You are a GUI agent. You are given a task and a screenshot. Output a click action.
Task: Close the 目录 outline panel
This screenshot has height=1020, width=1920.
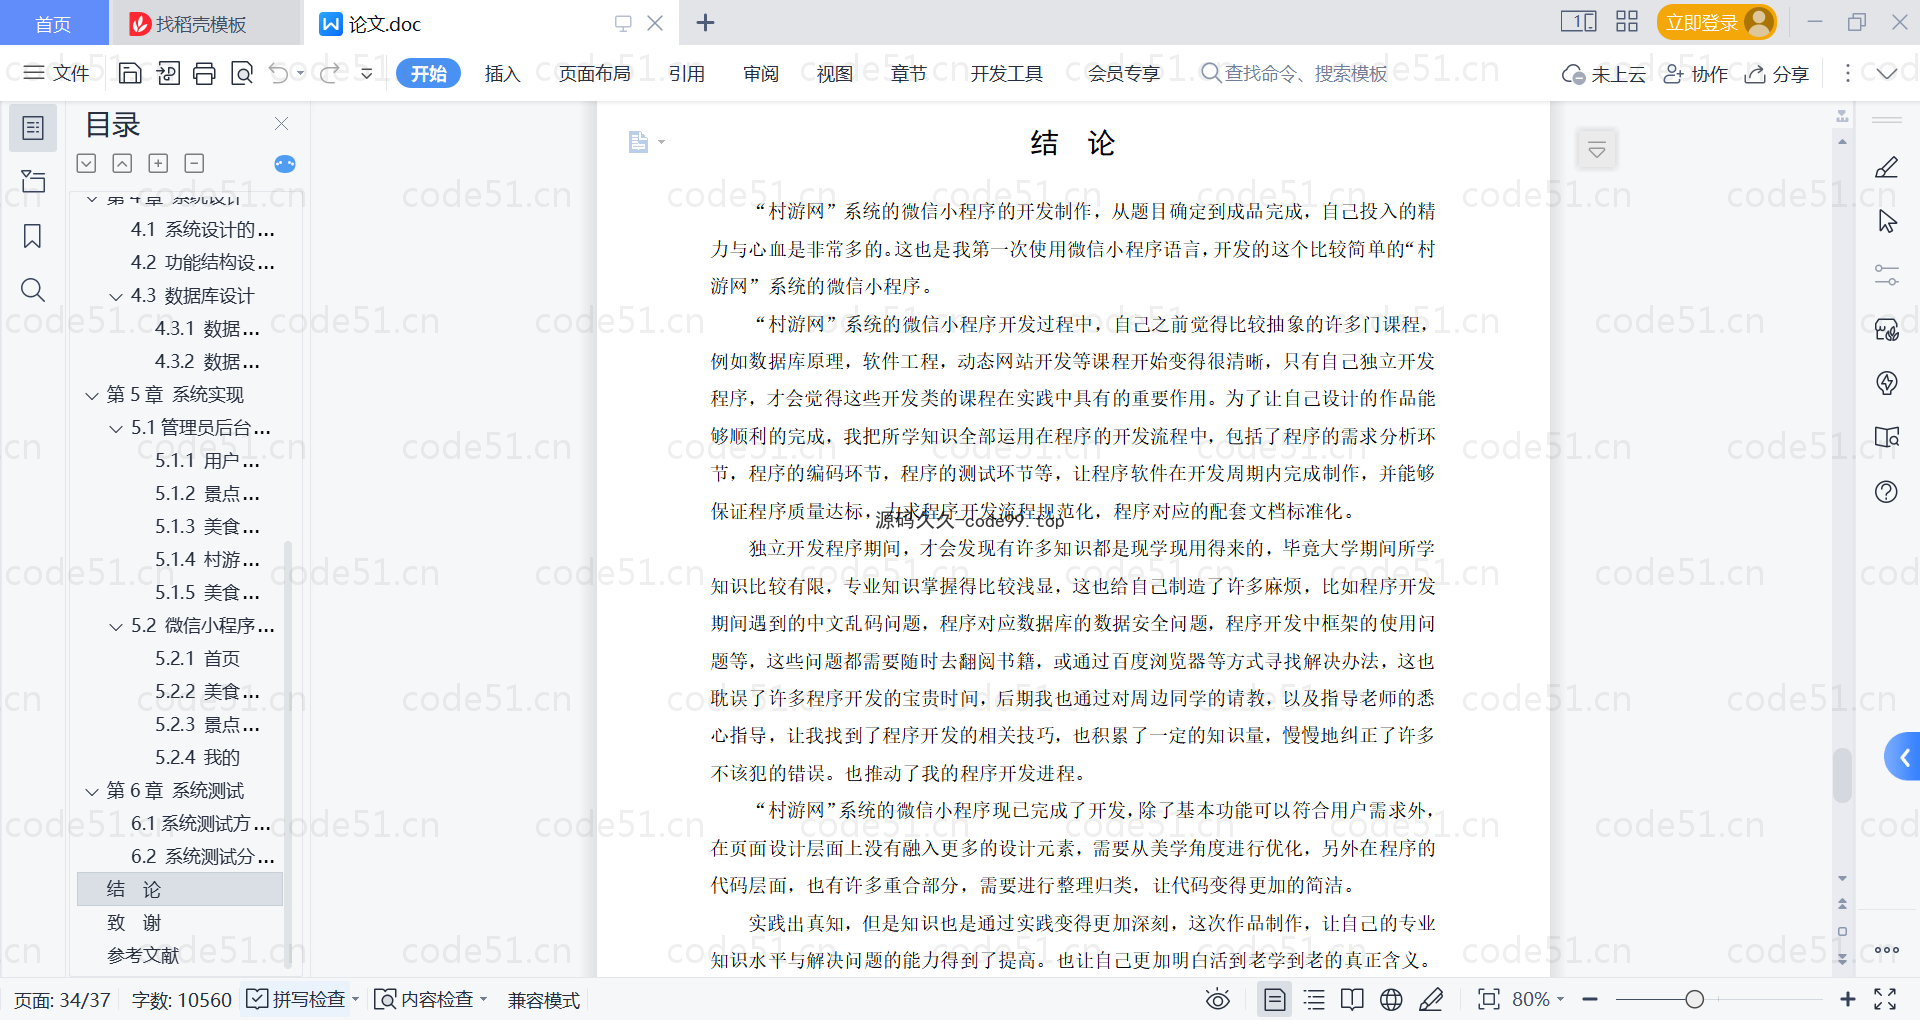coord(281,124)
